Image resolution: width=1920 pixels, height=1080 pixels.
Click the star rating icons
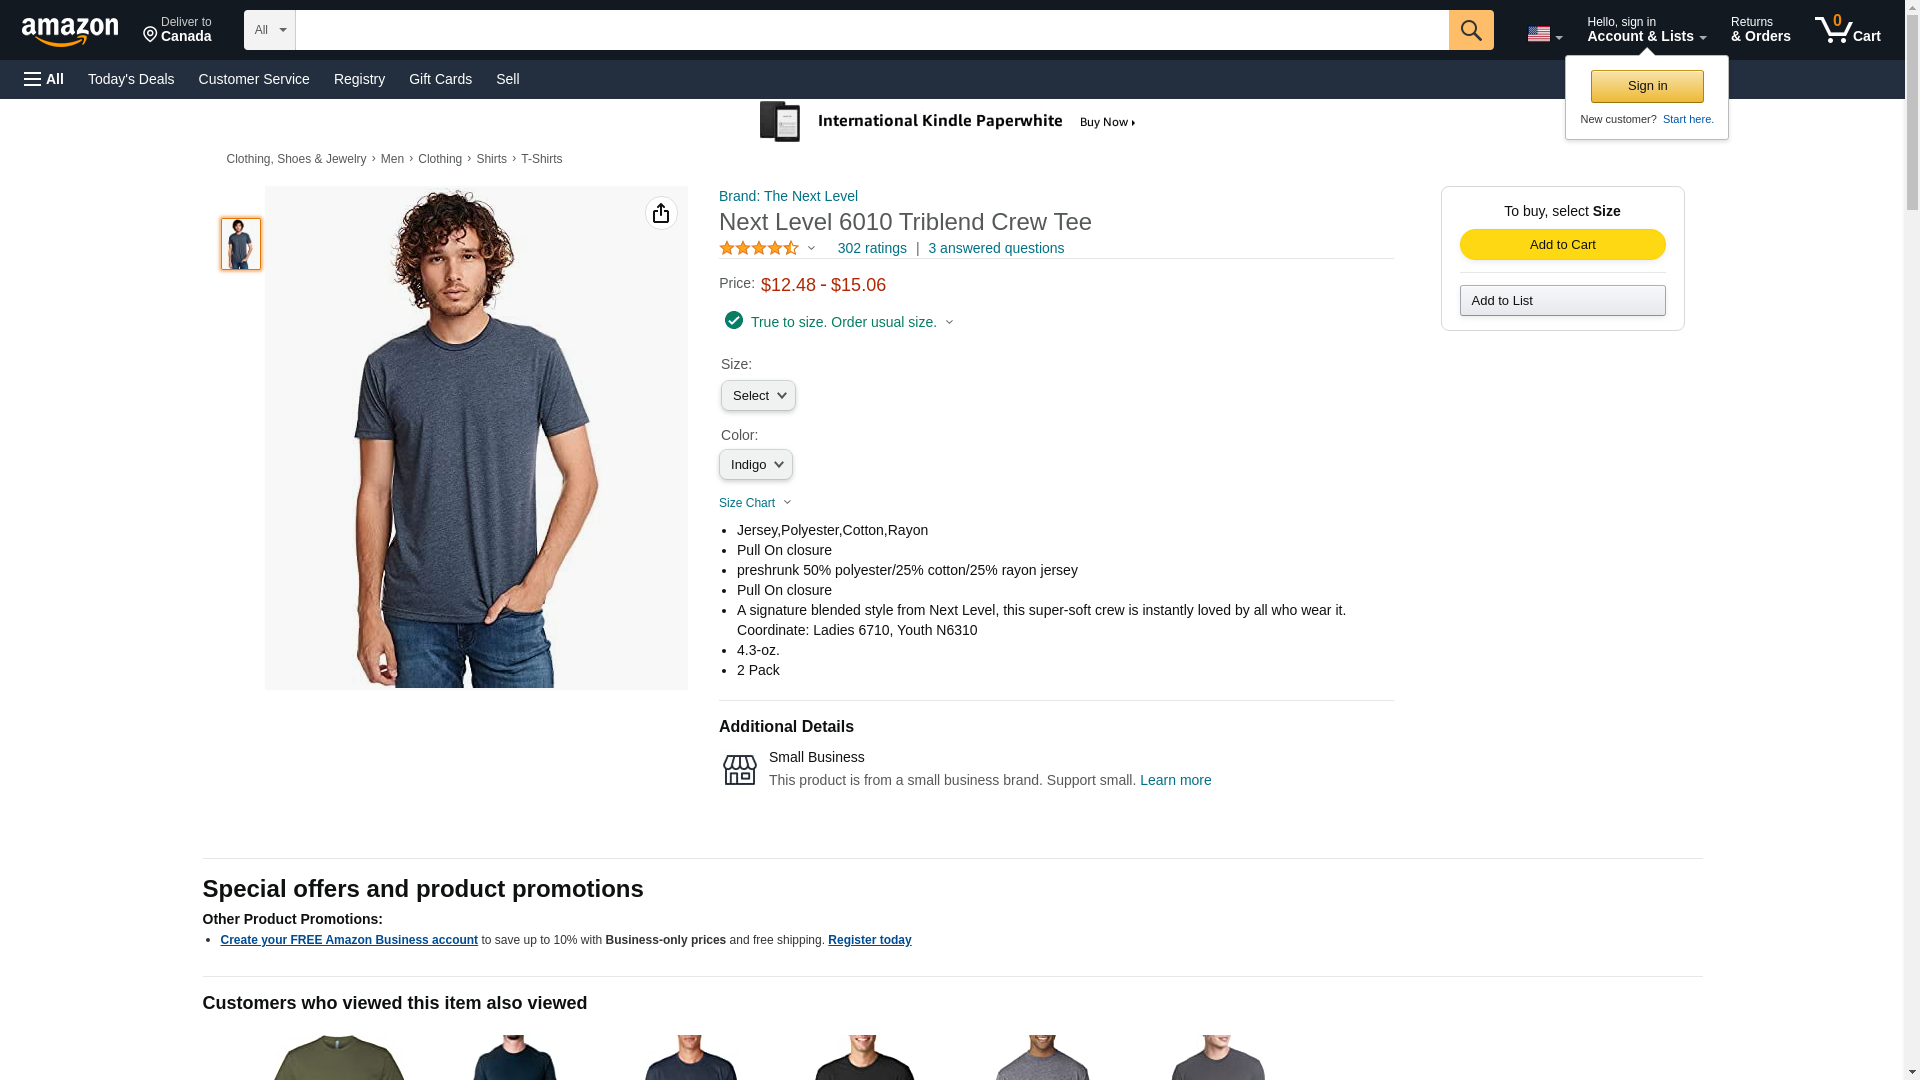point(759,248)
